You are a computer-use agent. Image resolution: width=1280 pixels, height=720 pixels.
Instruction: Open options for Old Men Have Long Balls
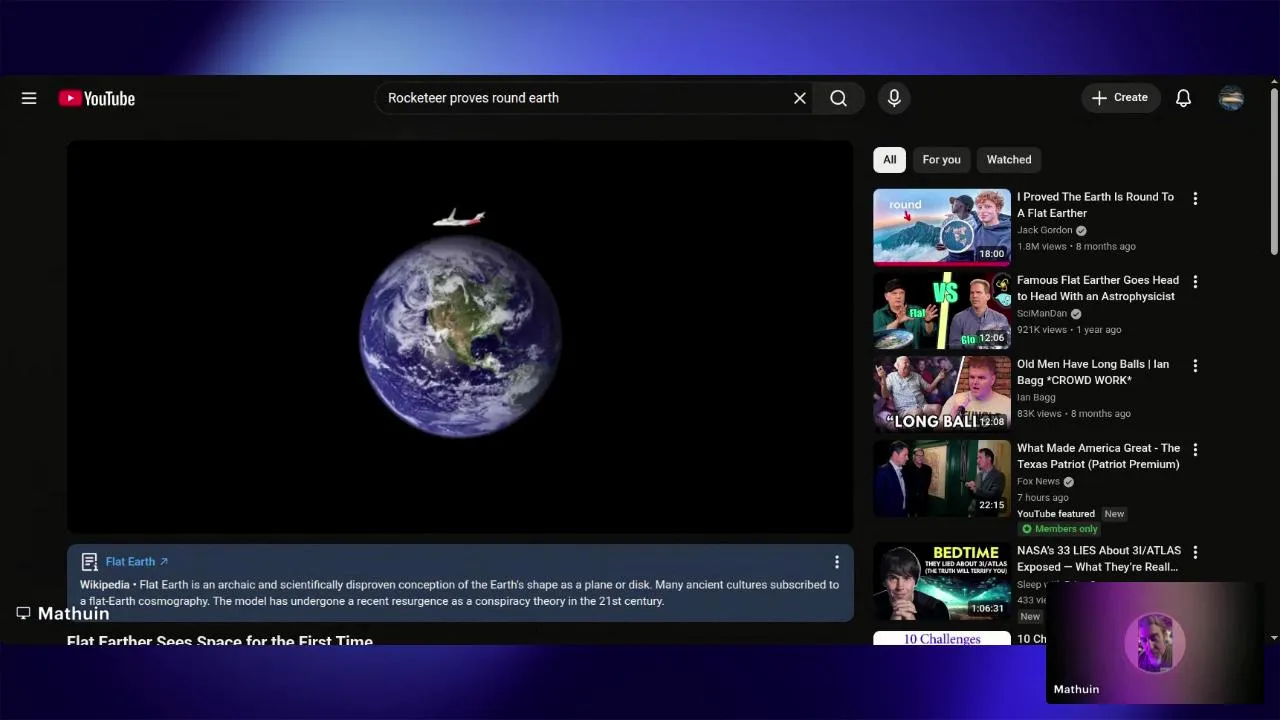point(1195,366)
